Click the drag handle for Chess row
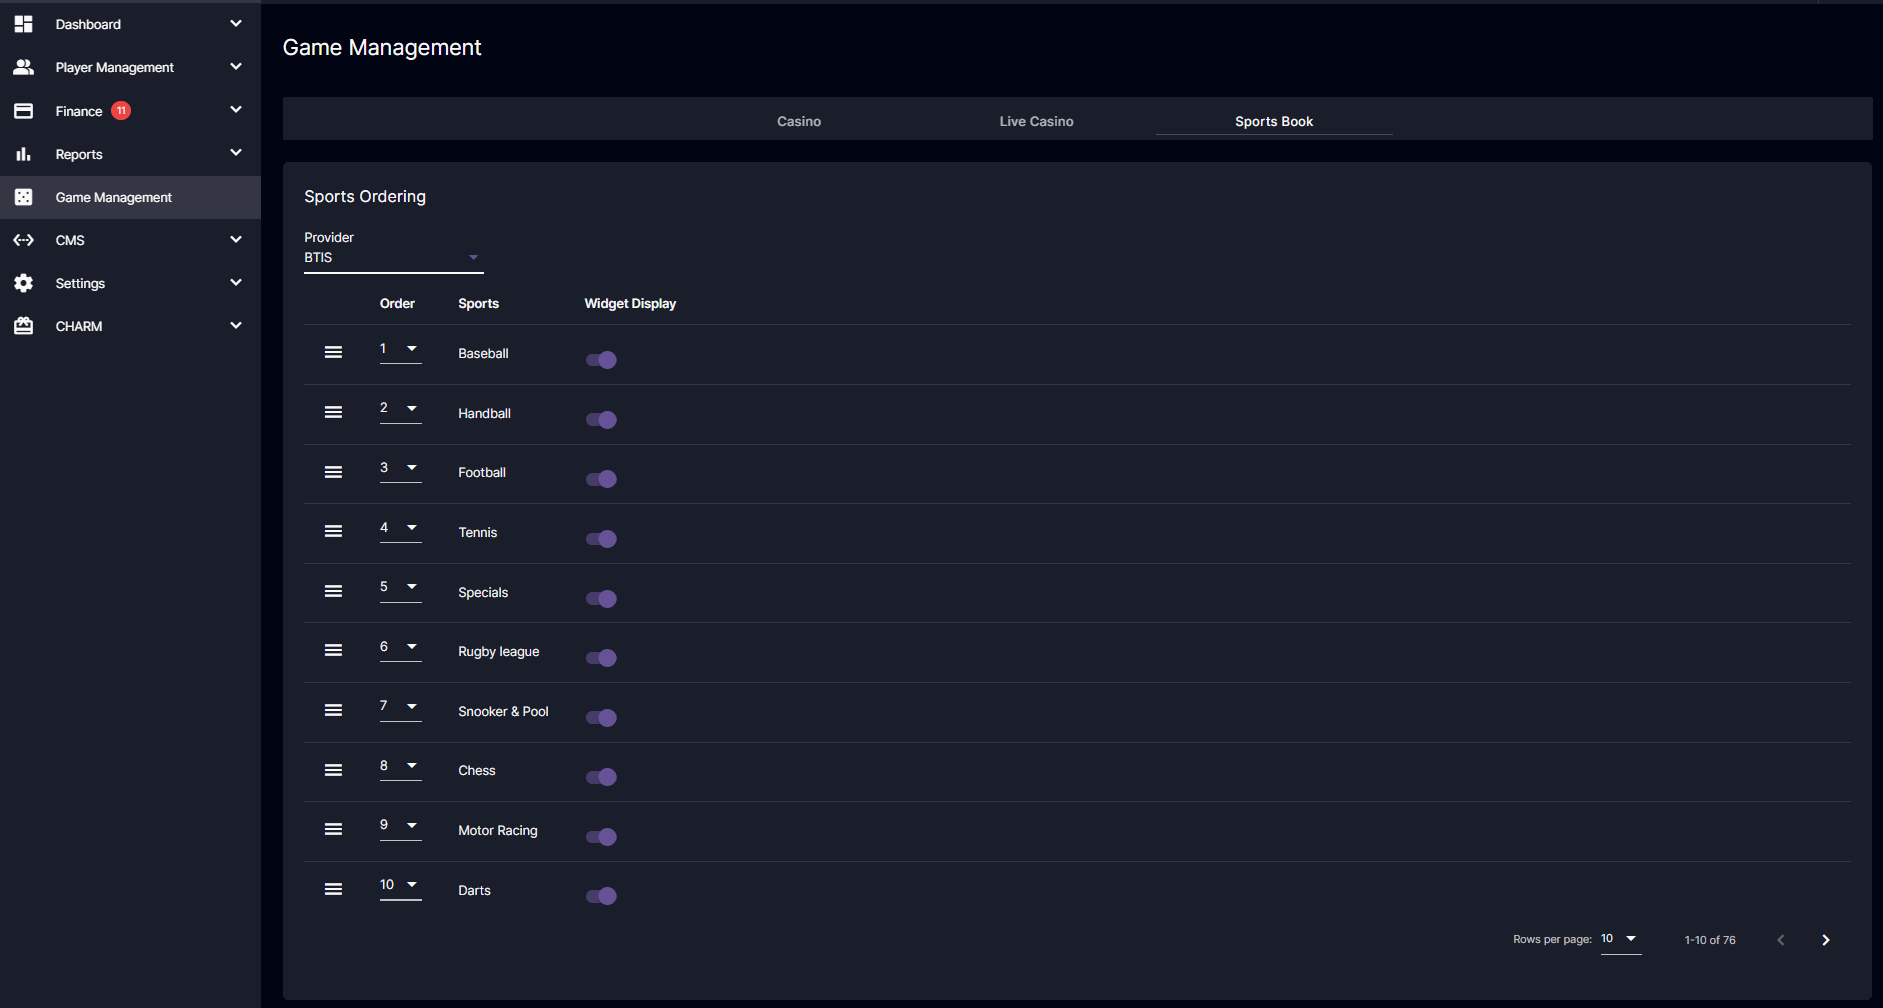 [334, 770]
